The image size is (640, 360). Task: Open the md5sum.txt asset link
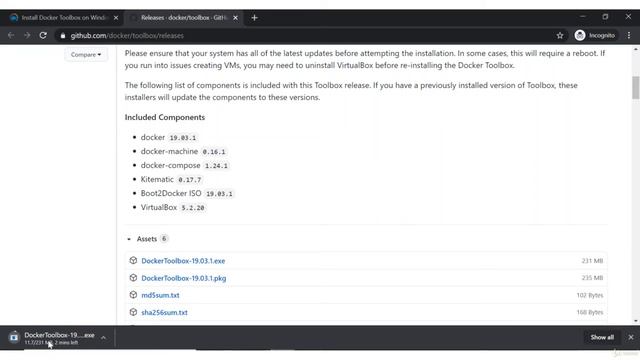click(160, 295)
